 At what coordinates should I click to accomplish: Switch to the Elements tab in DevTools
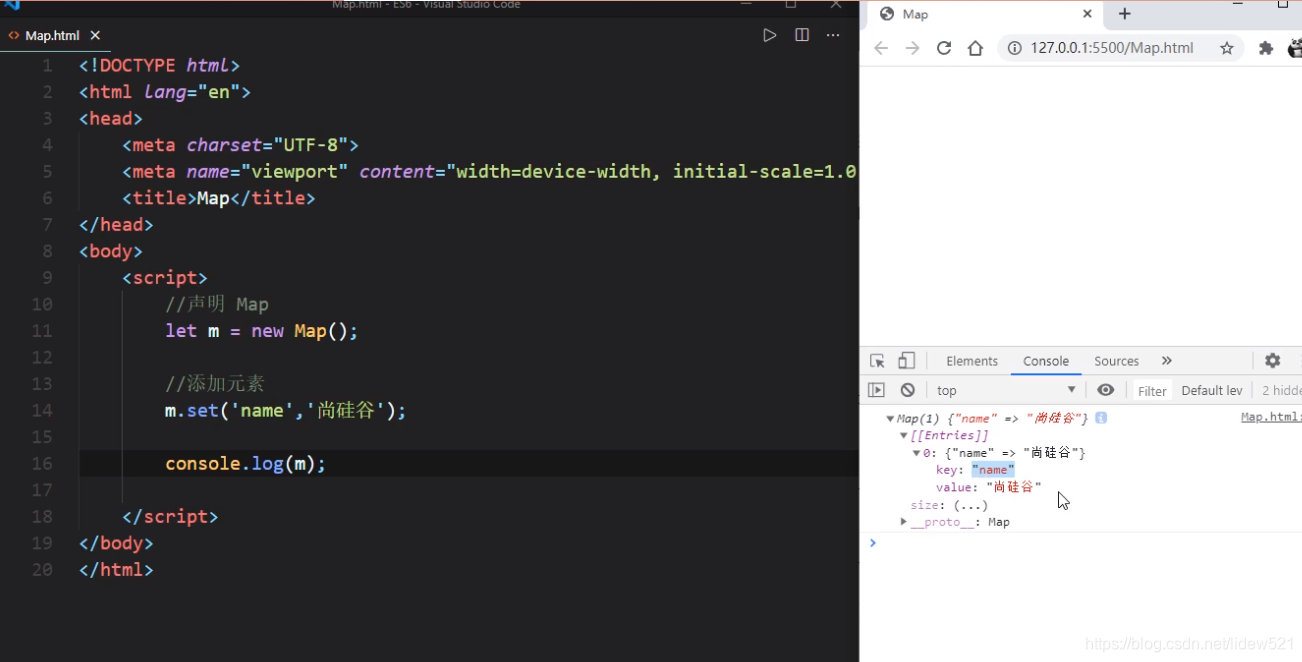click(971, 361)
